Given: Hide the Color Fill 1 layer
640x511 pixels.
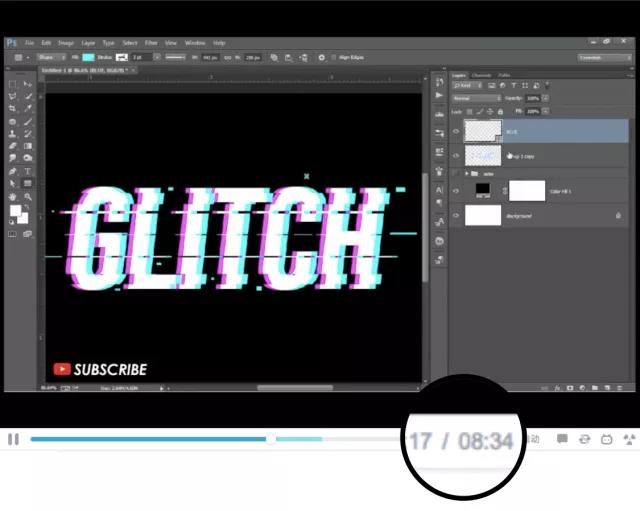Looking at the screenshot, I should tap(456, 191).
